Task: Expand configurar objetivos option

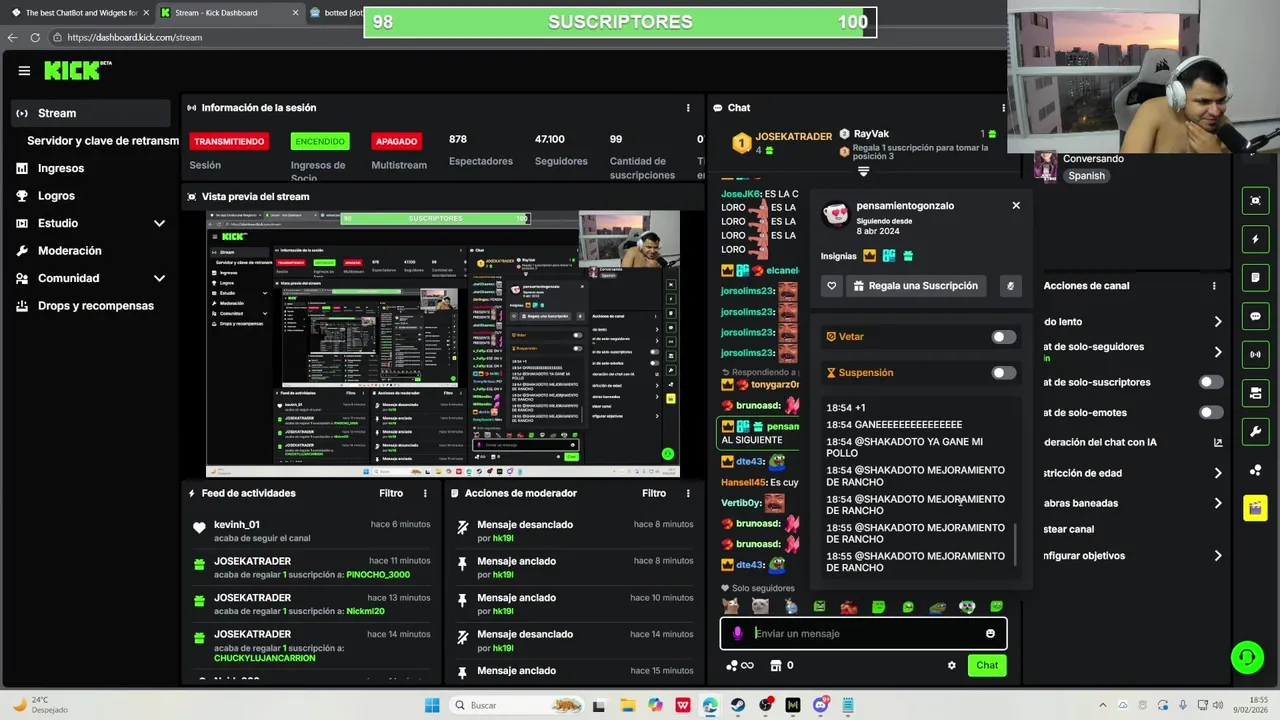Action: pos(1218,556)
